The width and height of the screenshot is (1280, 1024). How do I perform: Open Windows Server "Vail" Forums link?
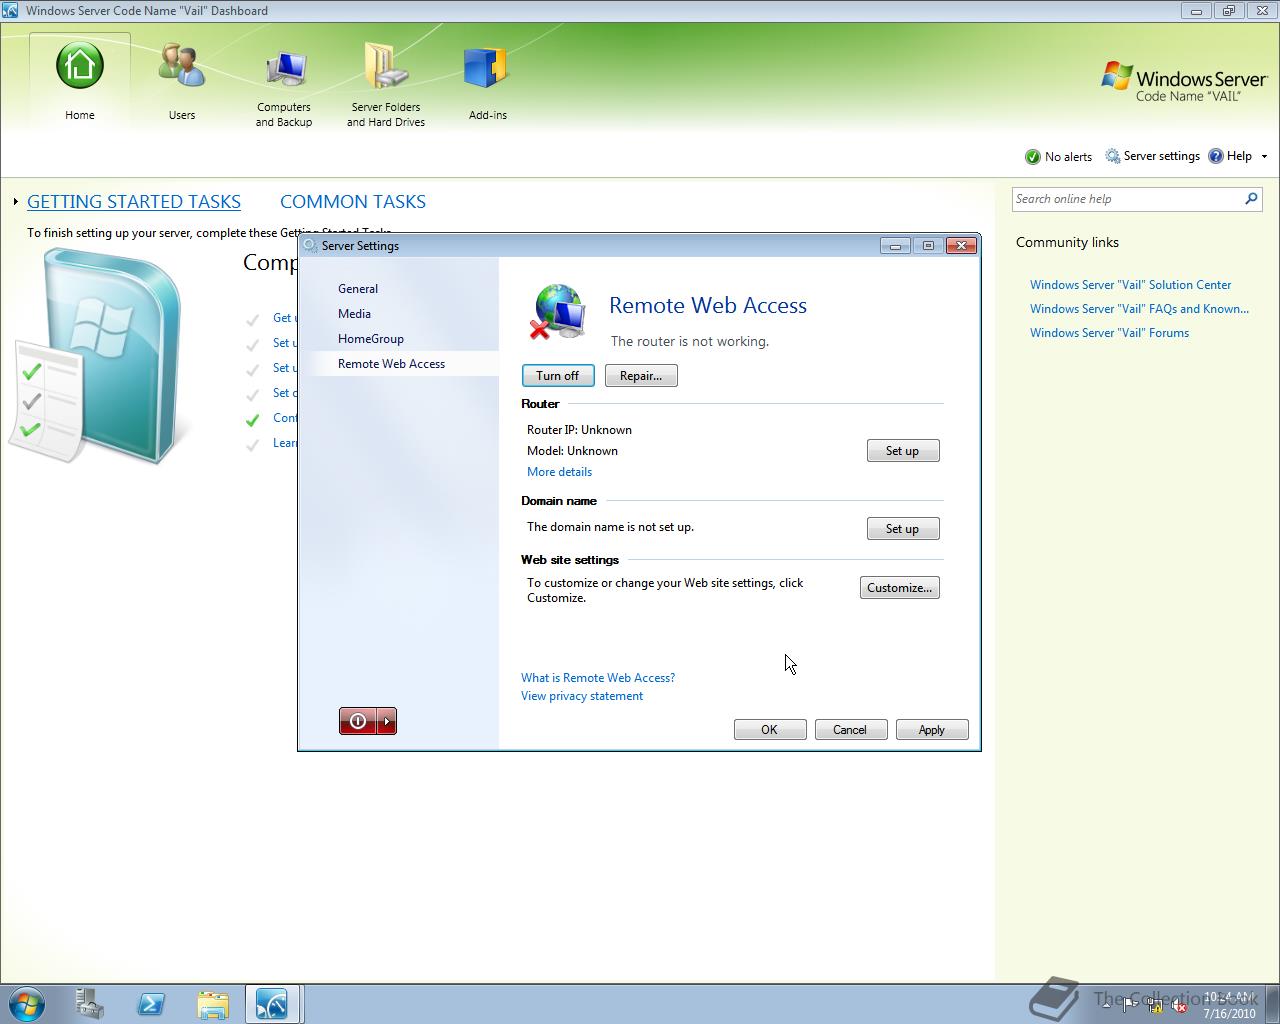(x=1109, y=333)
